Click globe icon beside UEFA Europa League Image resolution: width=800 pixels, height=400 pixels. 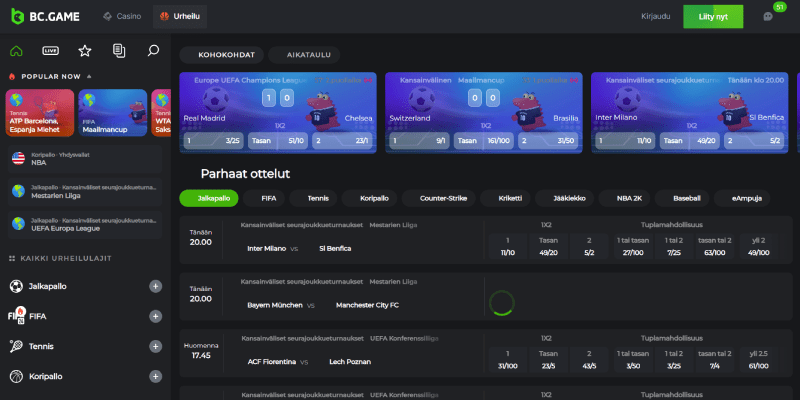[x=18, y=224]
